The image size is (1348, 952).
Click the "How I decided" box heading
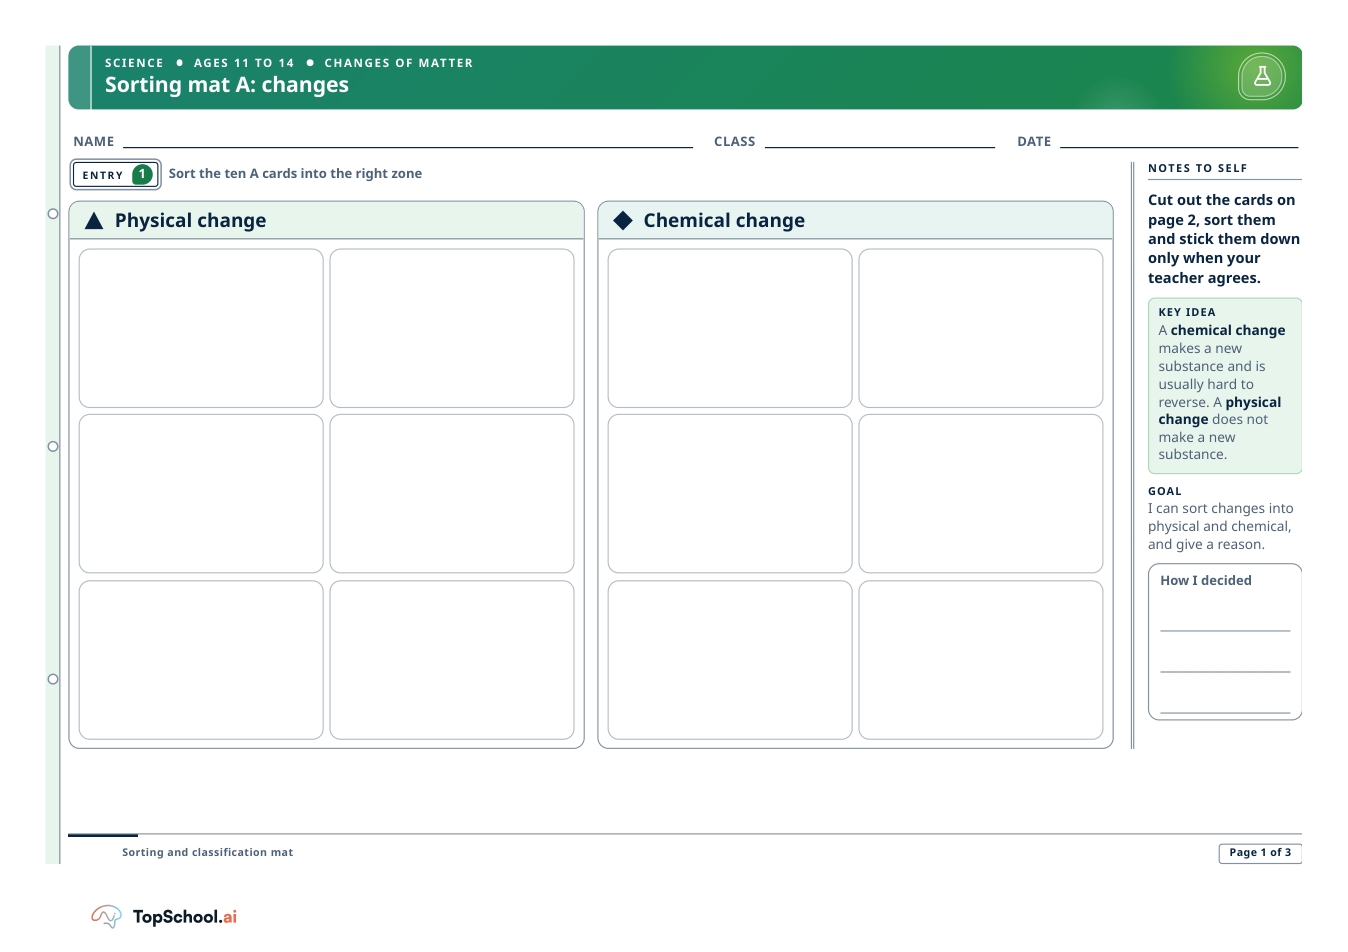(x=1206, y=580)
